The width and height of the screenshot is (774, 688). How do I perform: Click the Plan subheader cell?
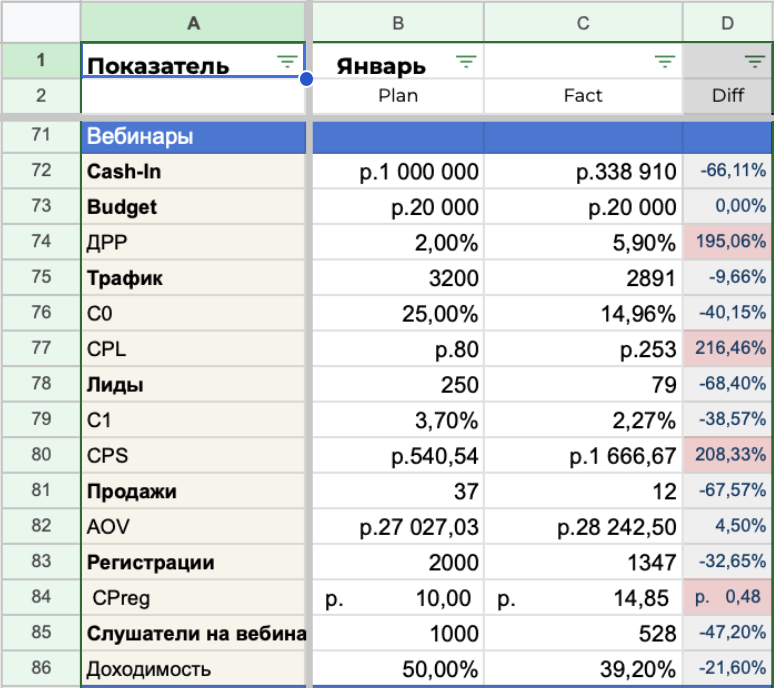tap(398, 96)
